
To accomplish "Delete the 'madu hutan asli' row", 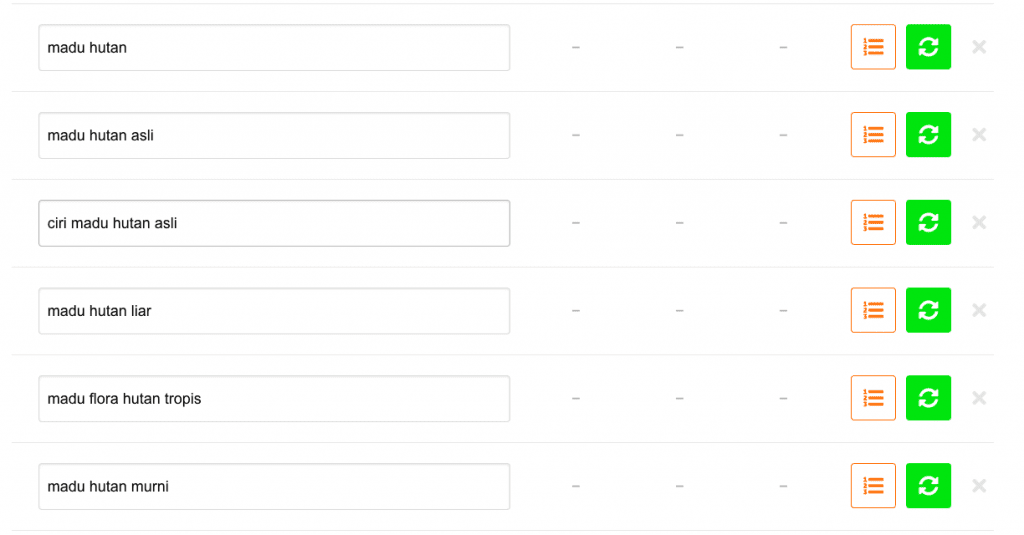I will click(979, 135).
